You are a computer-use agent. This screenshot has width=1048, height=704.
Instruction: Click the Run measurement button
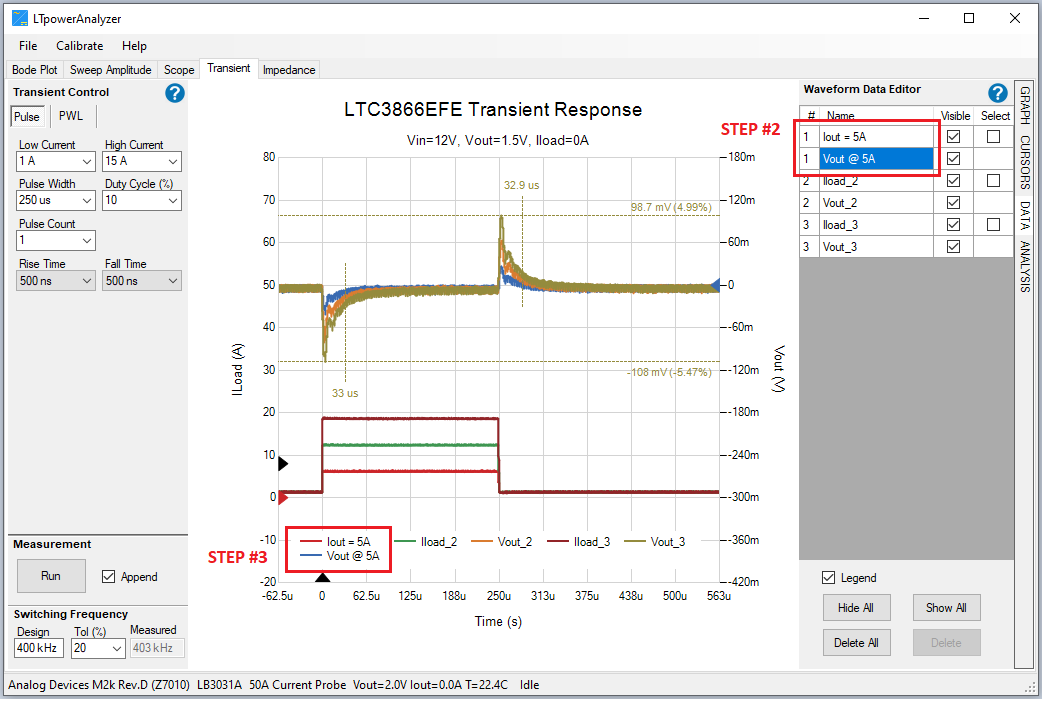(51, 576)
